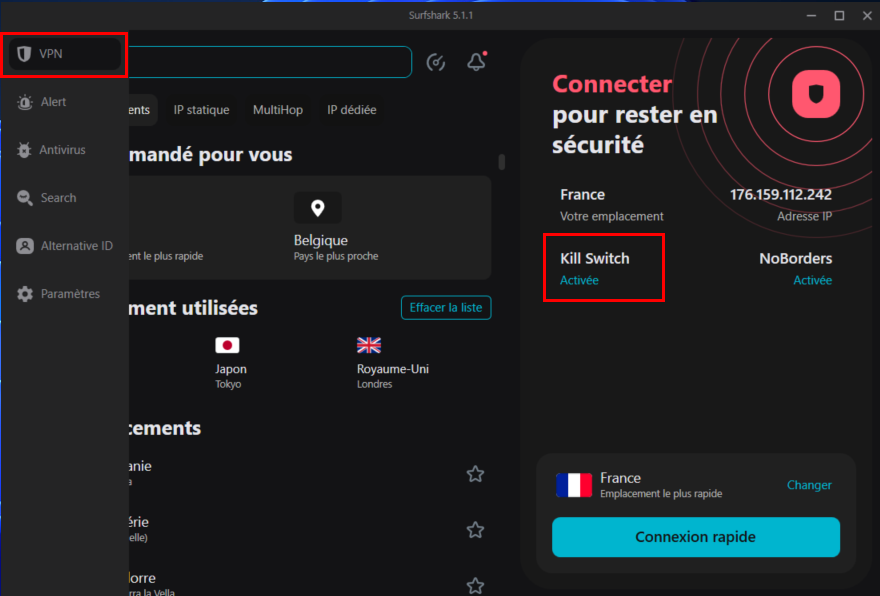Click the United Kingdom flag icon

coord(369,345)
